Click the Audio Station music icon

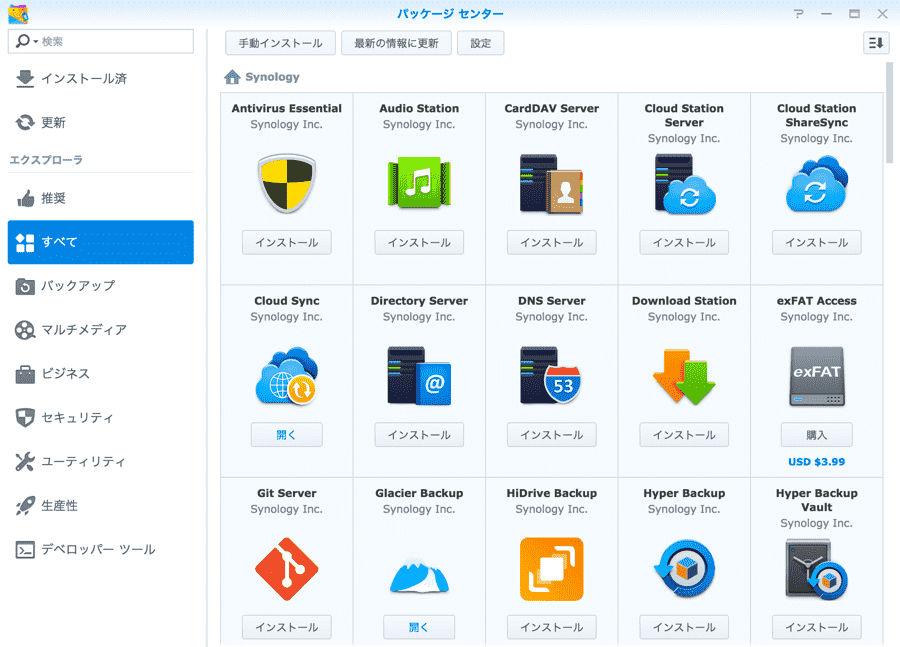[x=419, y=183]
